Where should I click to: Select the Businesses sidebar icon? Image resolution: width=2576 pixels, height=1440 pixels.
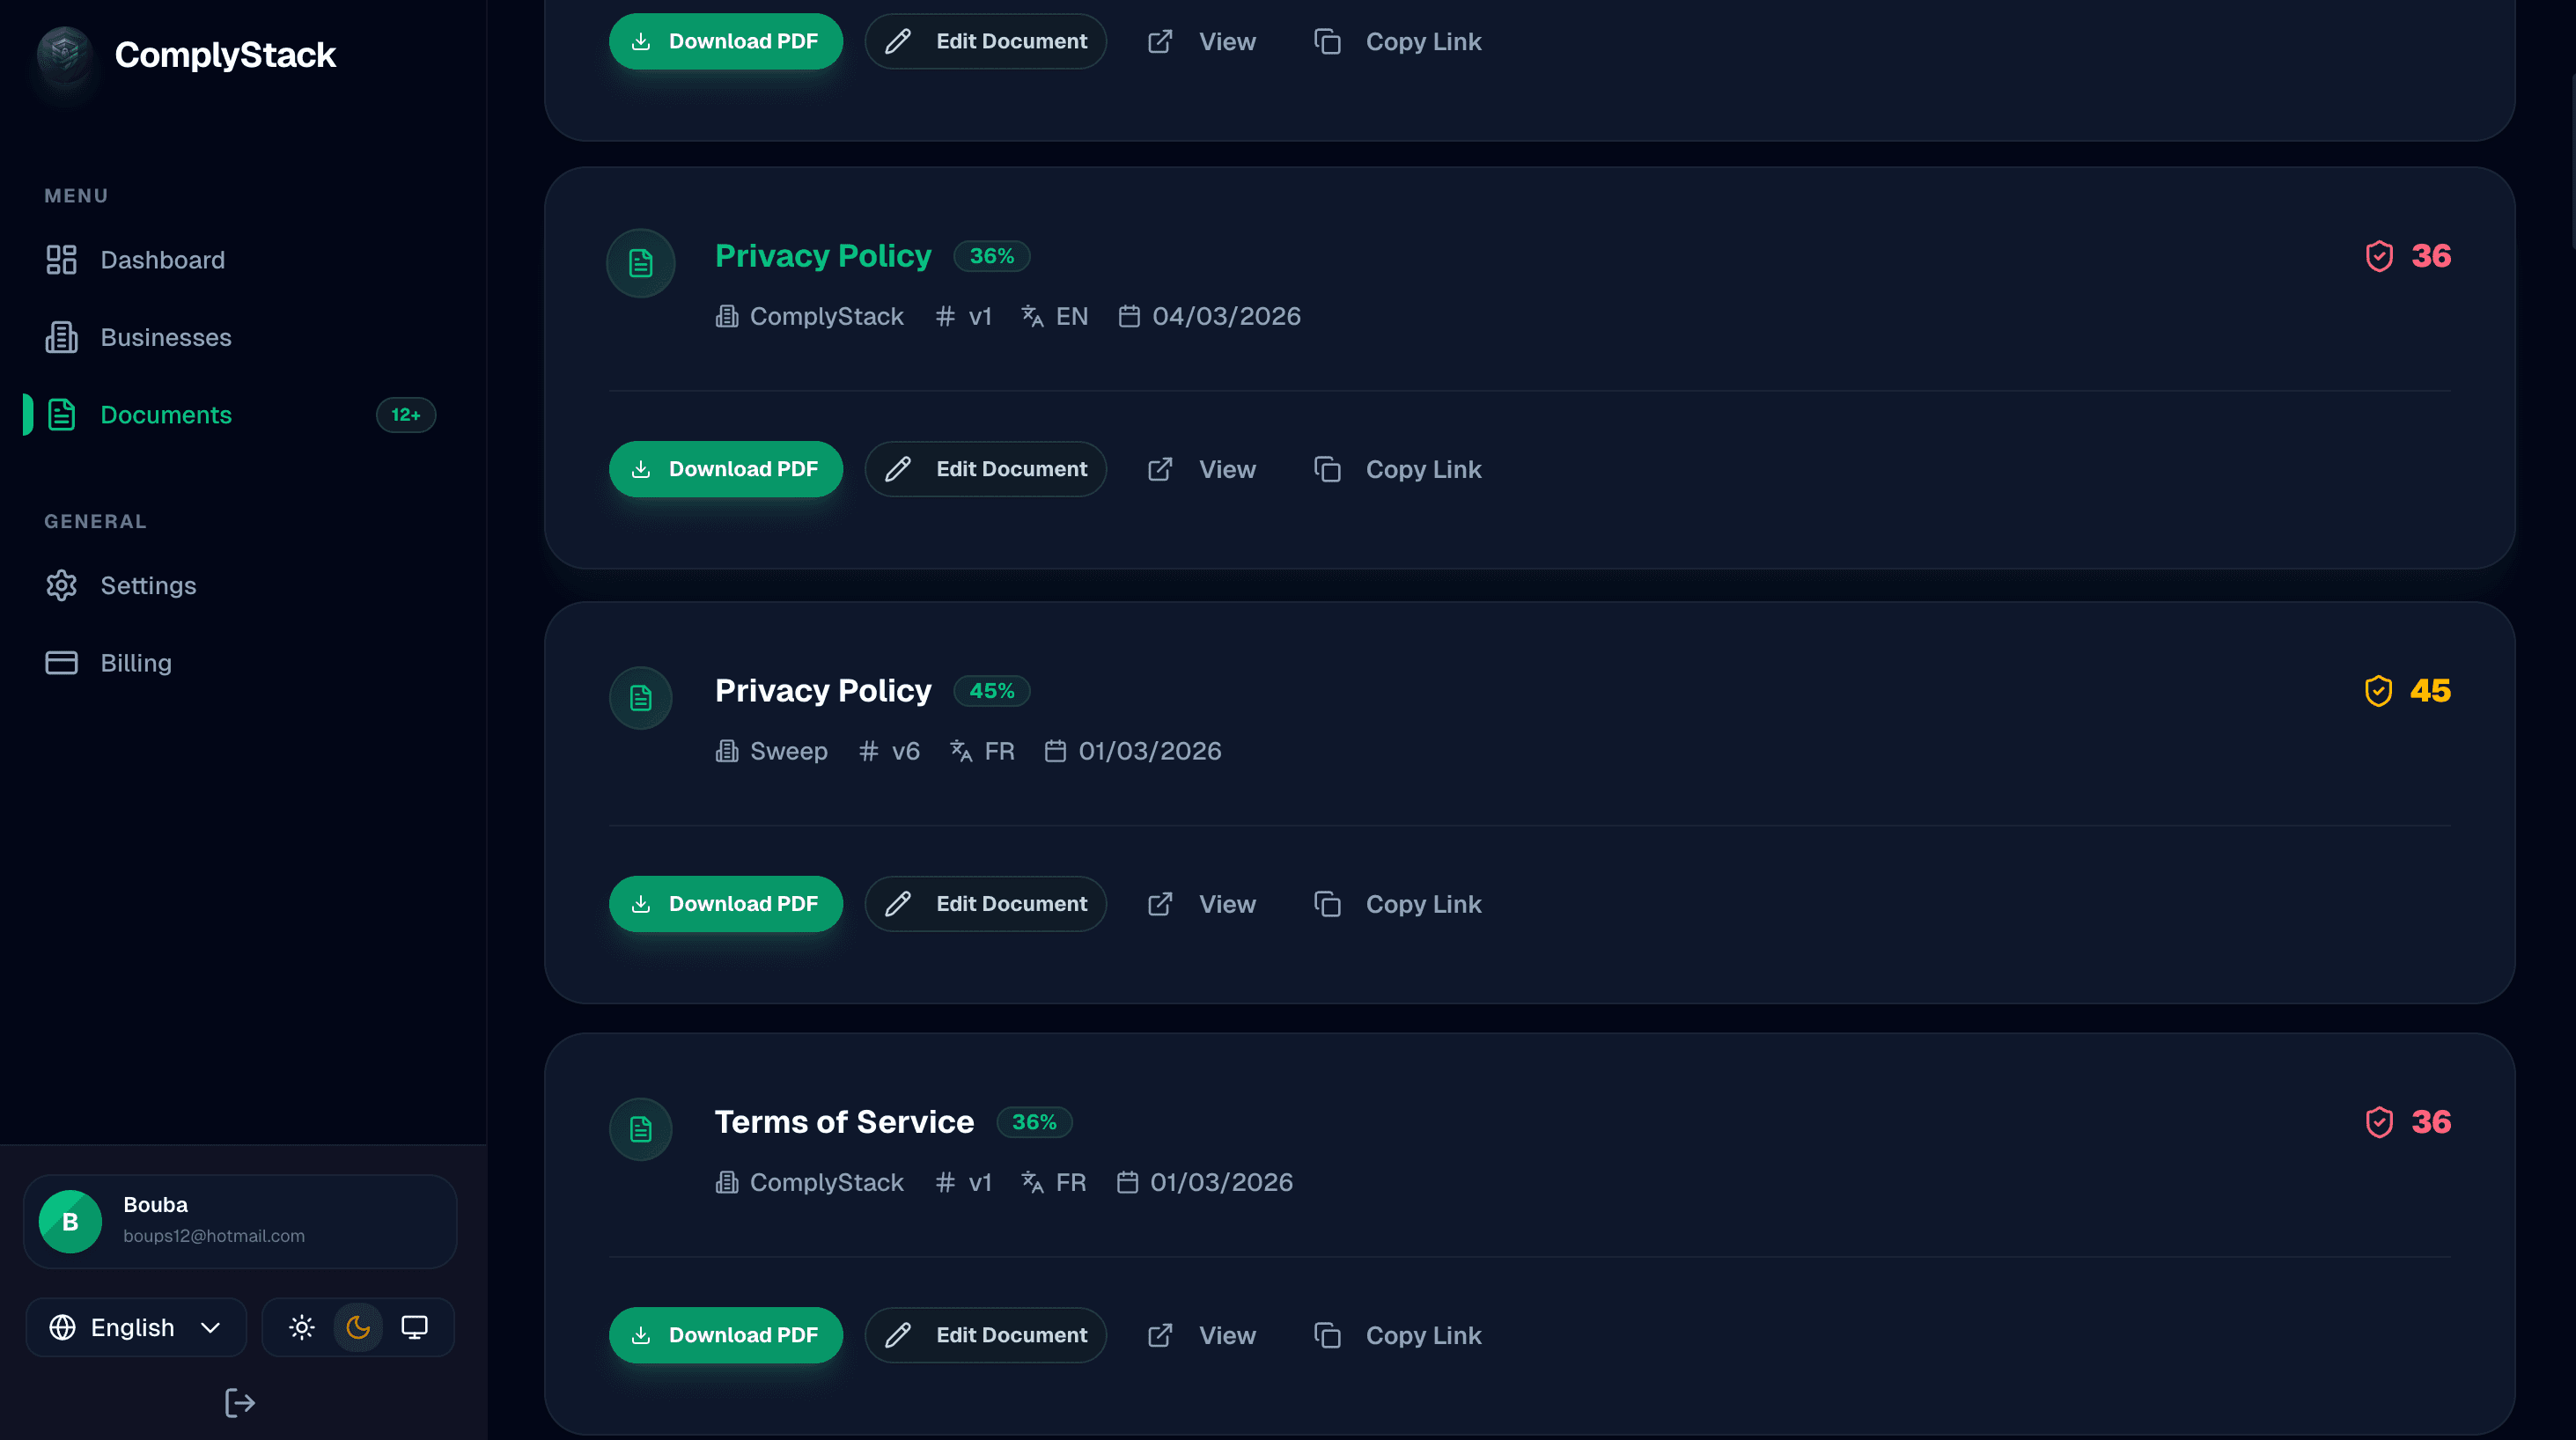click(x=61, y=337)
